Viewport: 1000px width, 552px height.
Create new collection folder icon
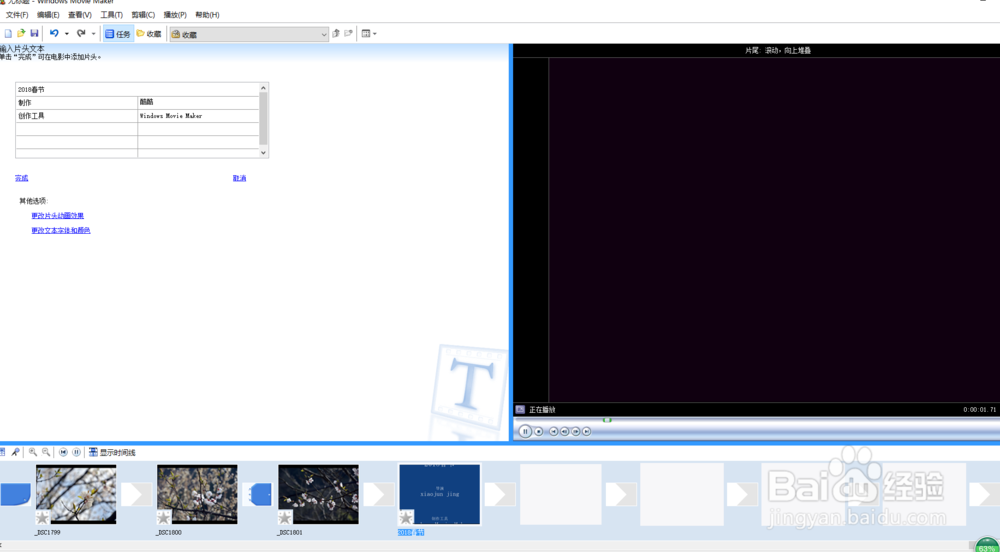click(x=348, y=34)
